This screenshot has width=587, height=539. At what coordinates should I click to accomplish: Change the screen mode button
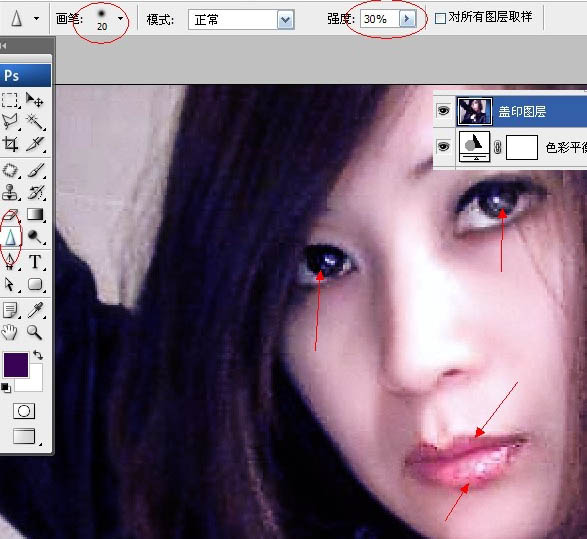coord(24,436)
